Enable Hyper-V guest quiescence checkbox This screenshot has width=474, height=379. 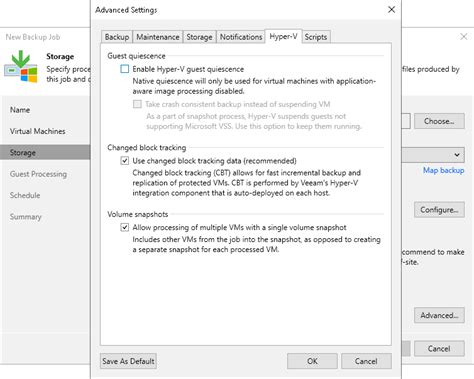pos(125,69)
